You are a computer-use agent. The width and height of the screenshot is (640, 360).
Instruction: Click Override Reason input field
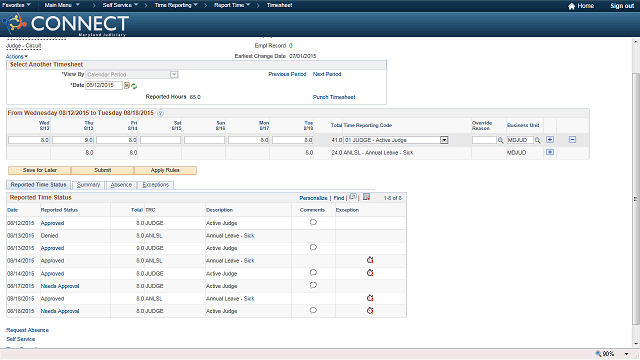[484, 140]
